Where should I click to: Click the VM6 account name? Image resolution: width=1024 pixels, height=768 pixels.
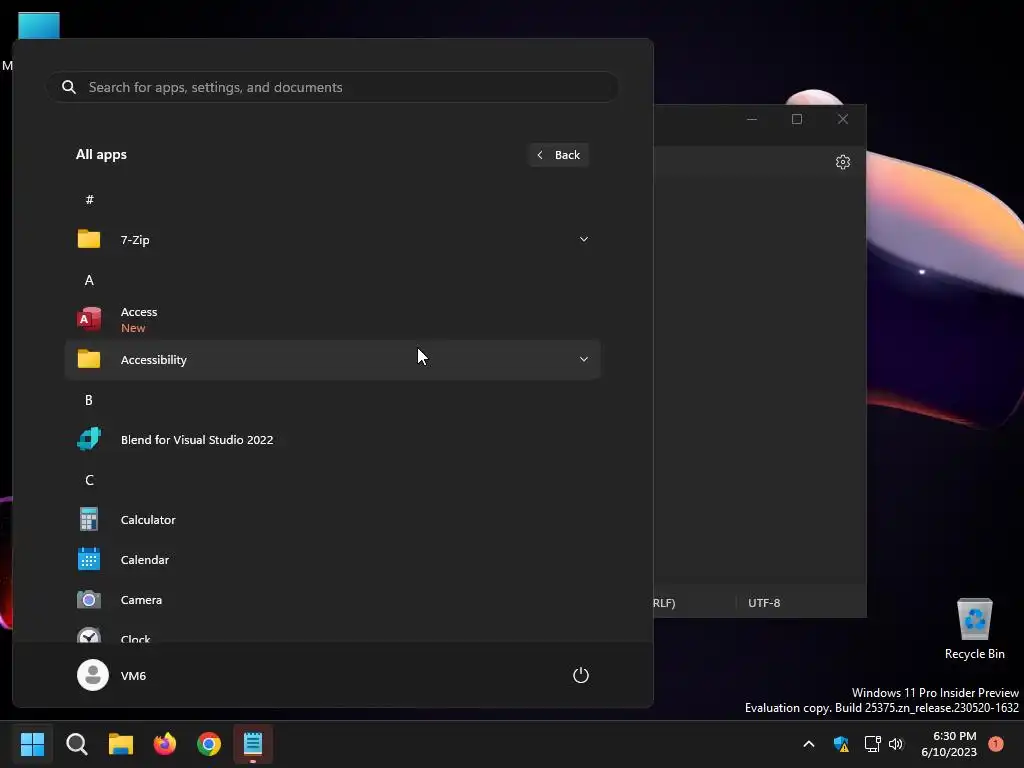pos(133,676)
